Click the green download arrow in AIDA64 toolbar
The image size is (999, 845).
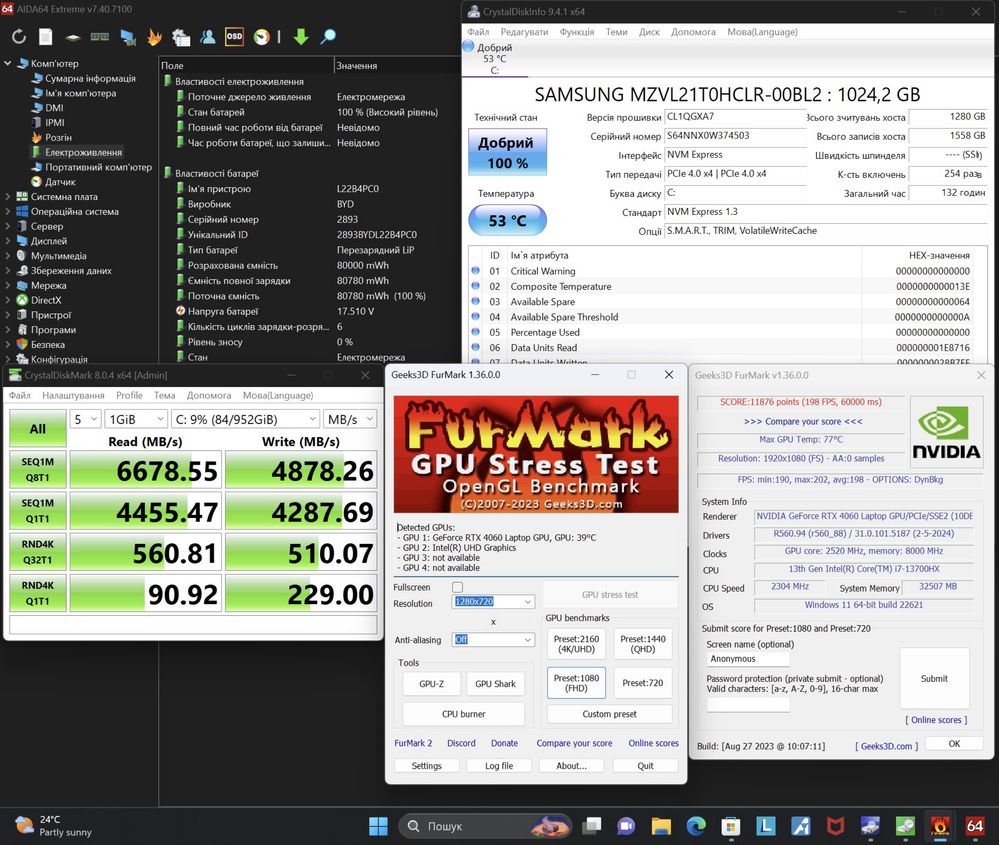coord(301,37)
